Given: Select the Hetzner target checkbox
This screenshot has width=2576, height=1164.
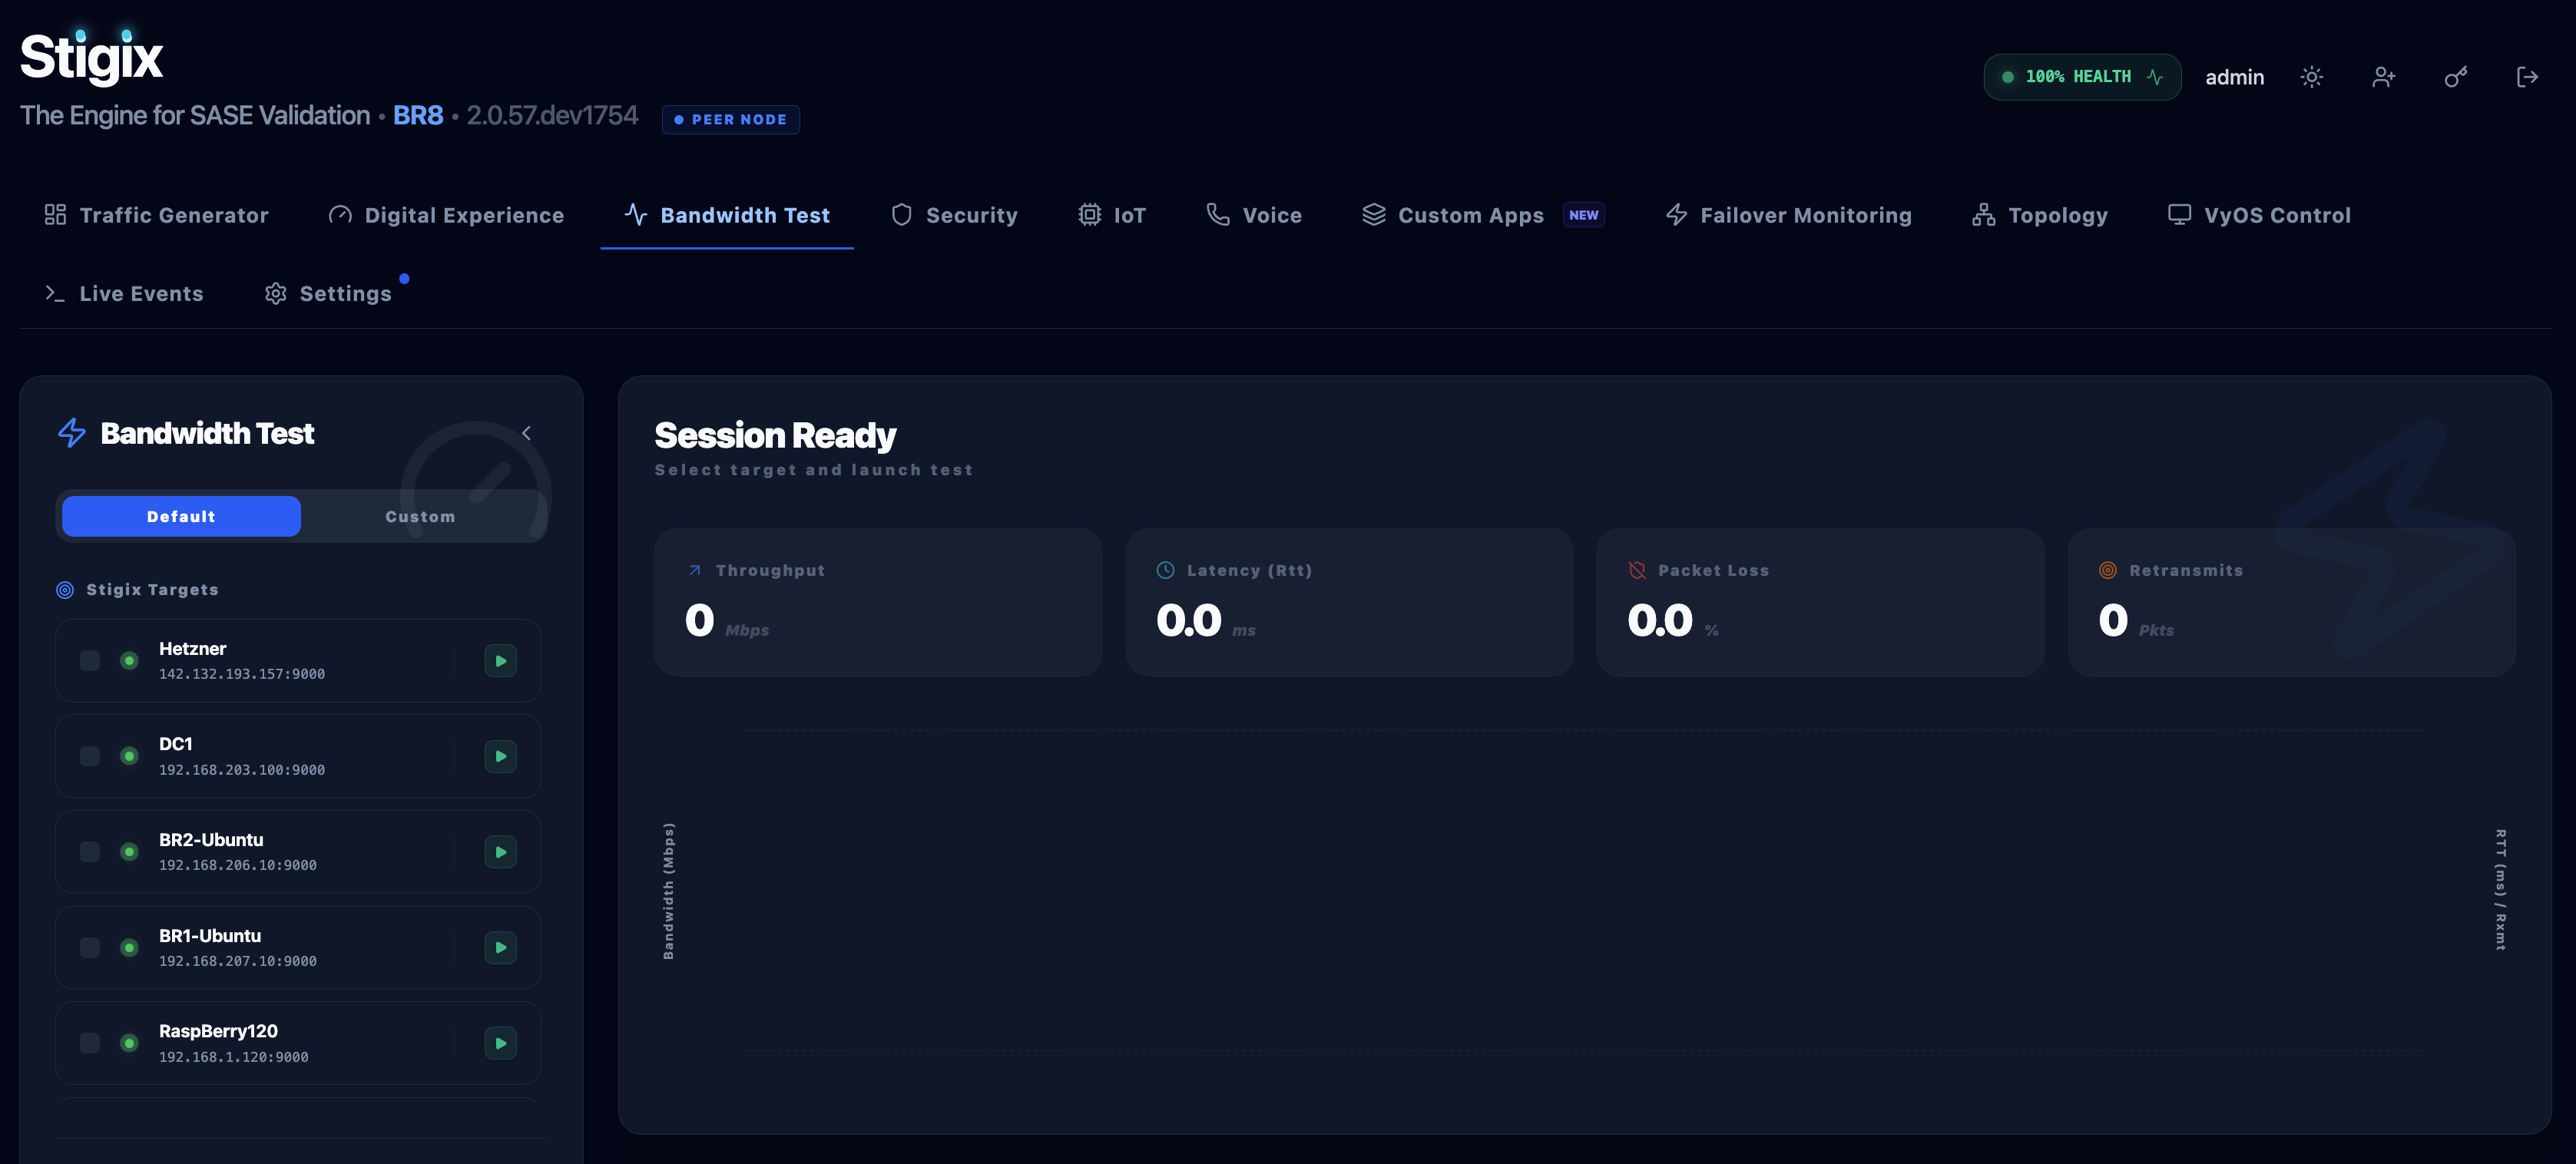Looking at the screenshot, I should tap(90, 661).
